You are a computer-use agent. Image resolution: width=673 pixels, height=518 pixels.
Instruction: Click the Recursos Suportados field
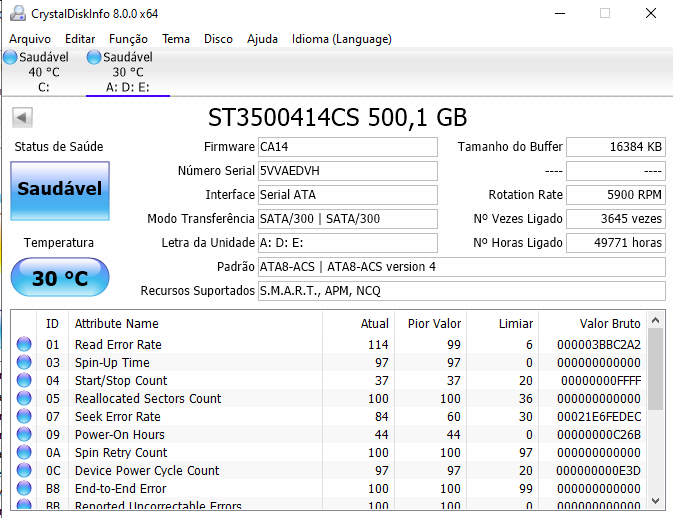pos(462,291)
